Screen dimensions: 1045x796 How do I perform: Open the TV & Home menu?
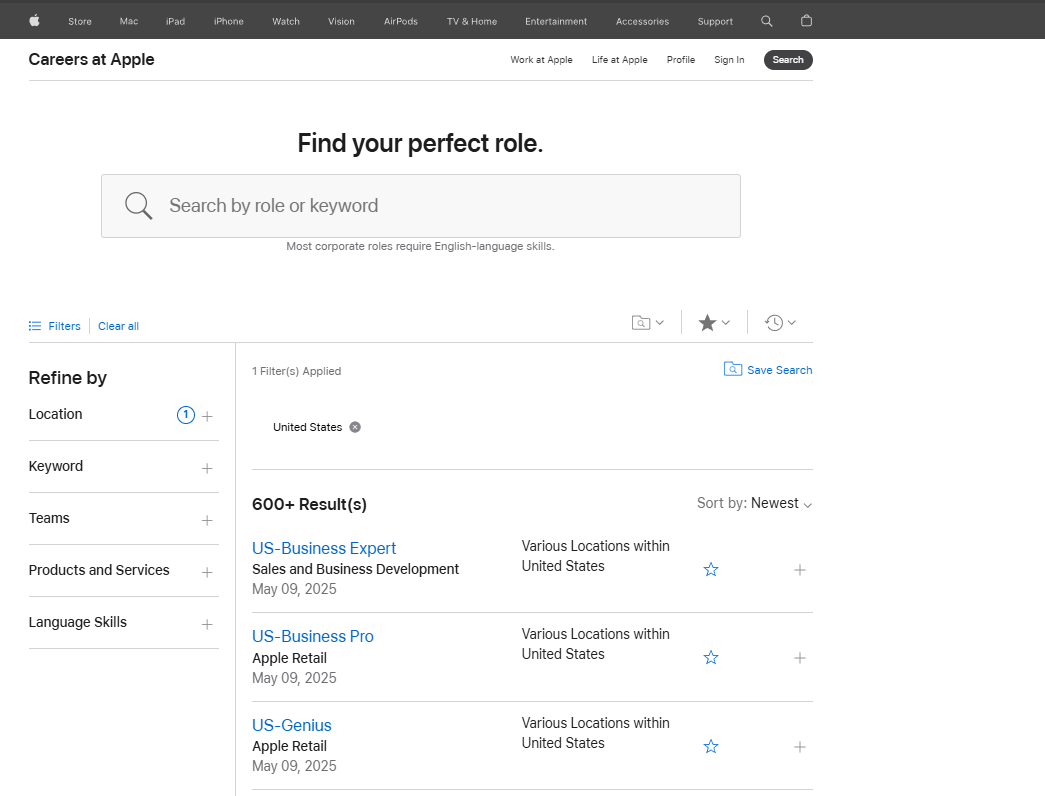[x=472, y=21]
